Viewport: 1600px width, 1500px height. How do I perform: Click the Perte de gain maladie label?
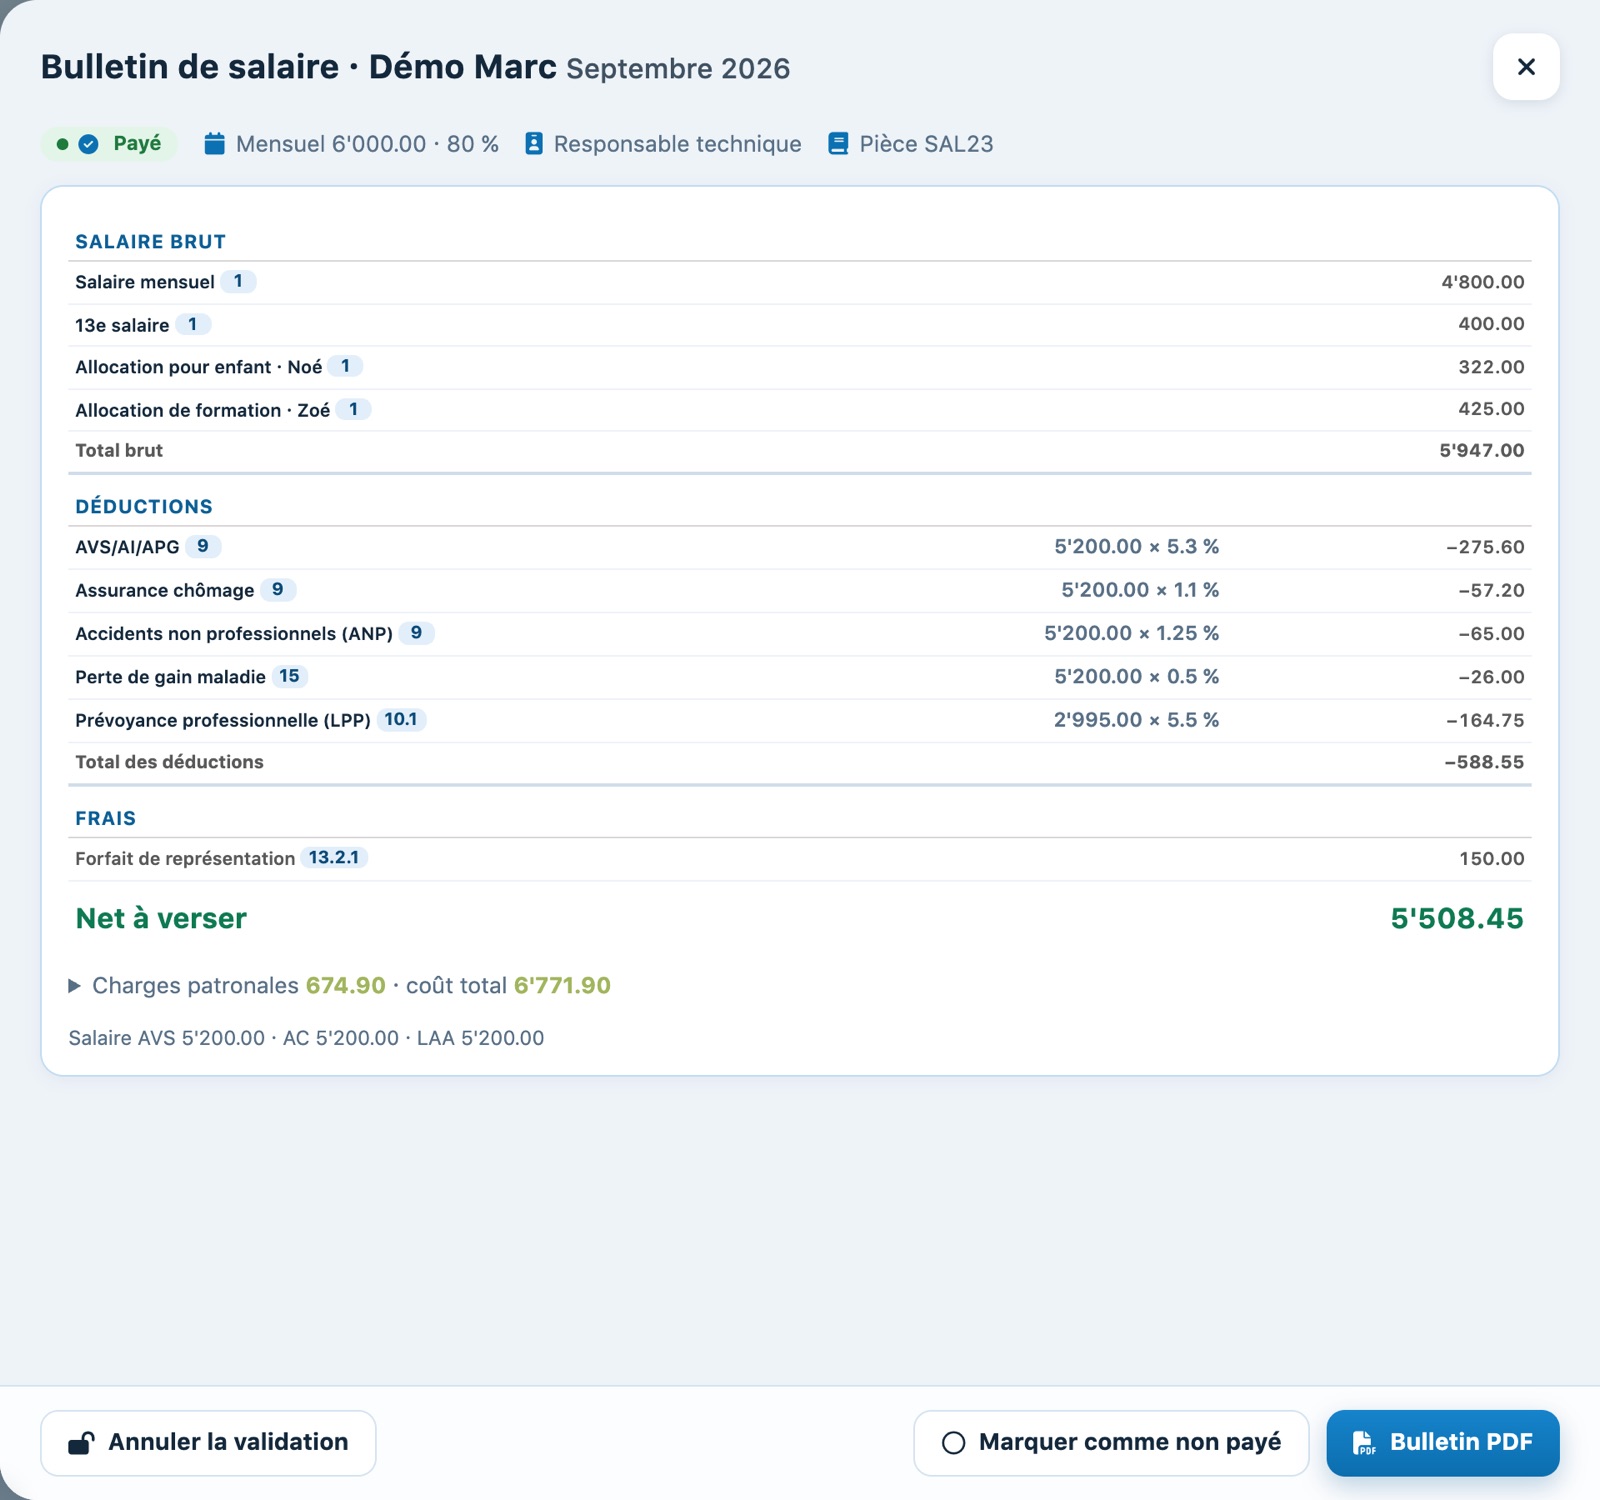tap(170, 677)
